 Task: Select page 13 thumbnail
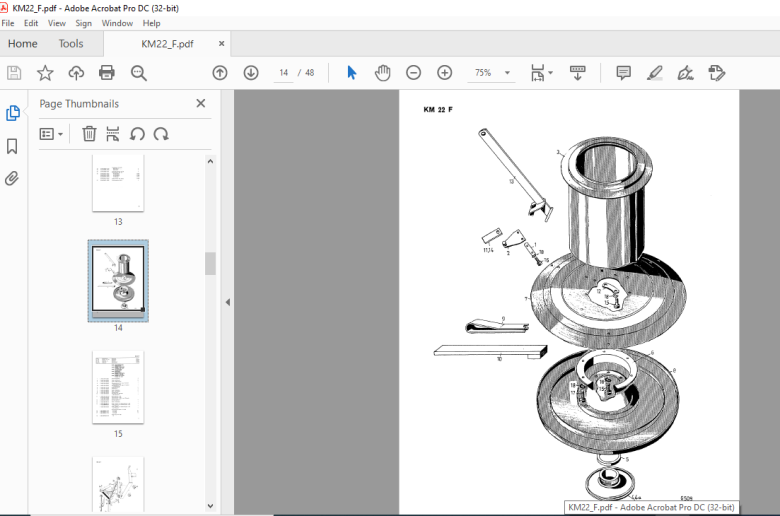coord(118,183)
